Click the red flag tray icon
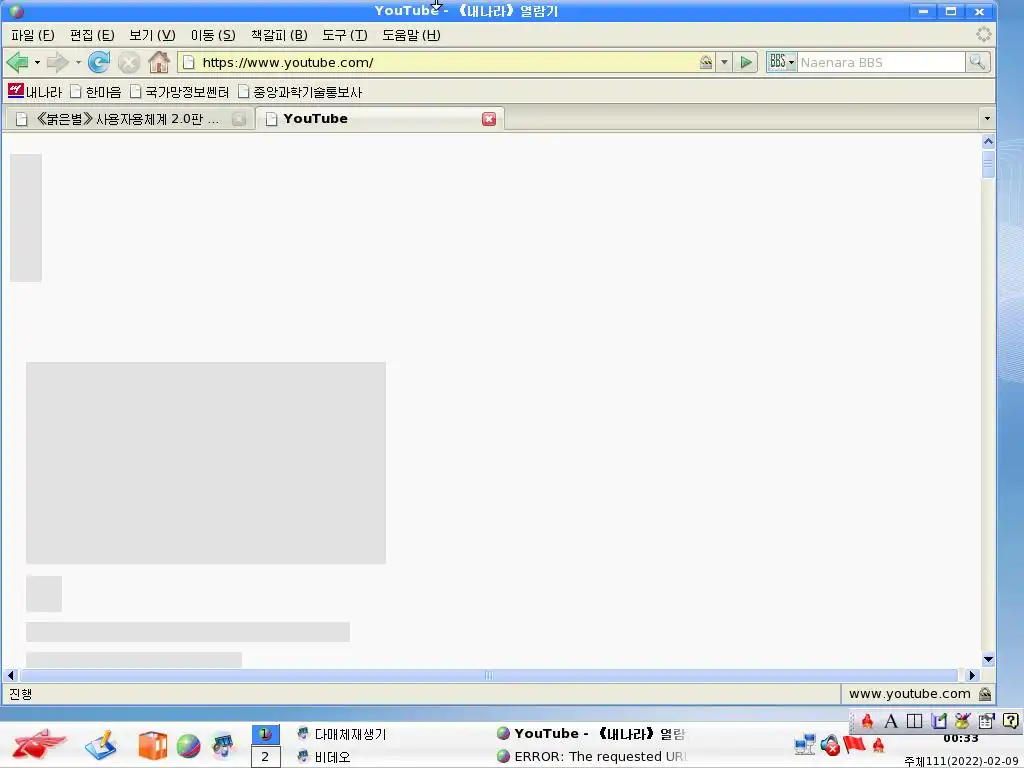Screen dimensions: 1024x768 pos(854,744)
